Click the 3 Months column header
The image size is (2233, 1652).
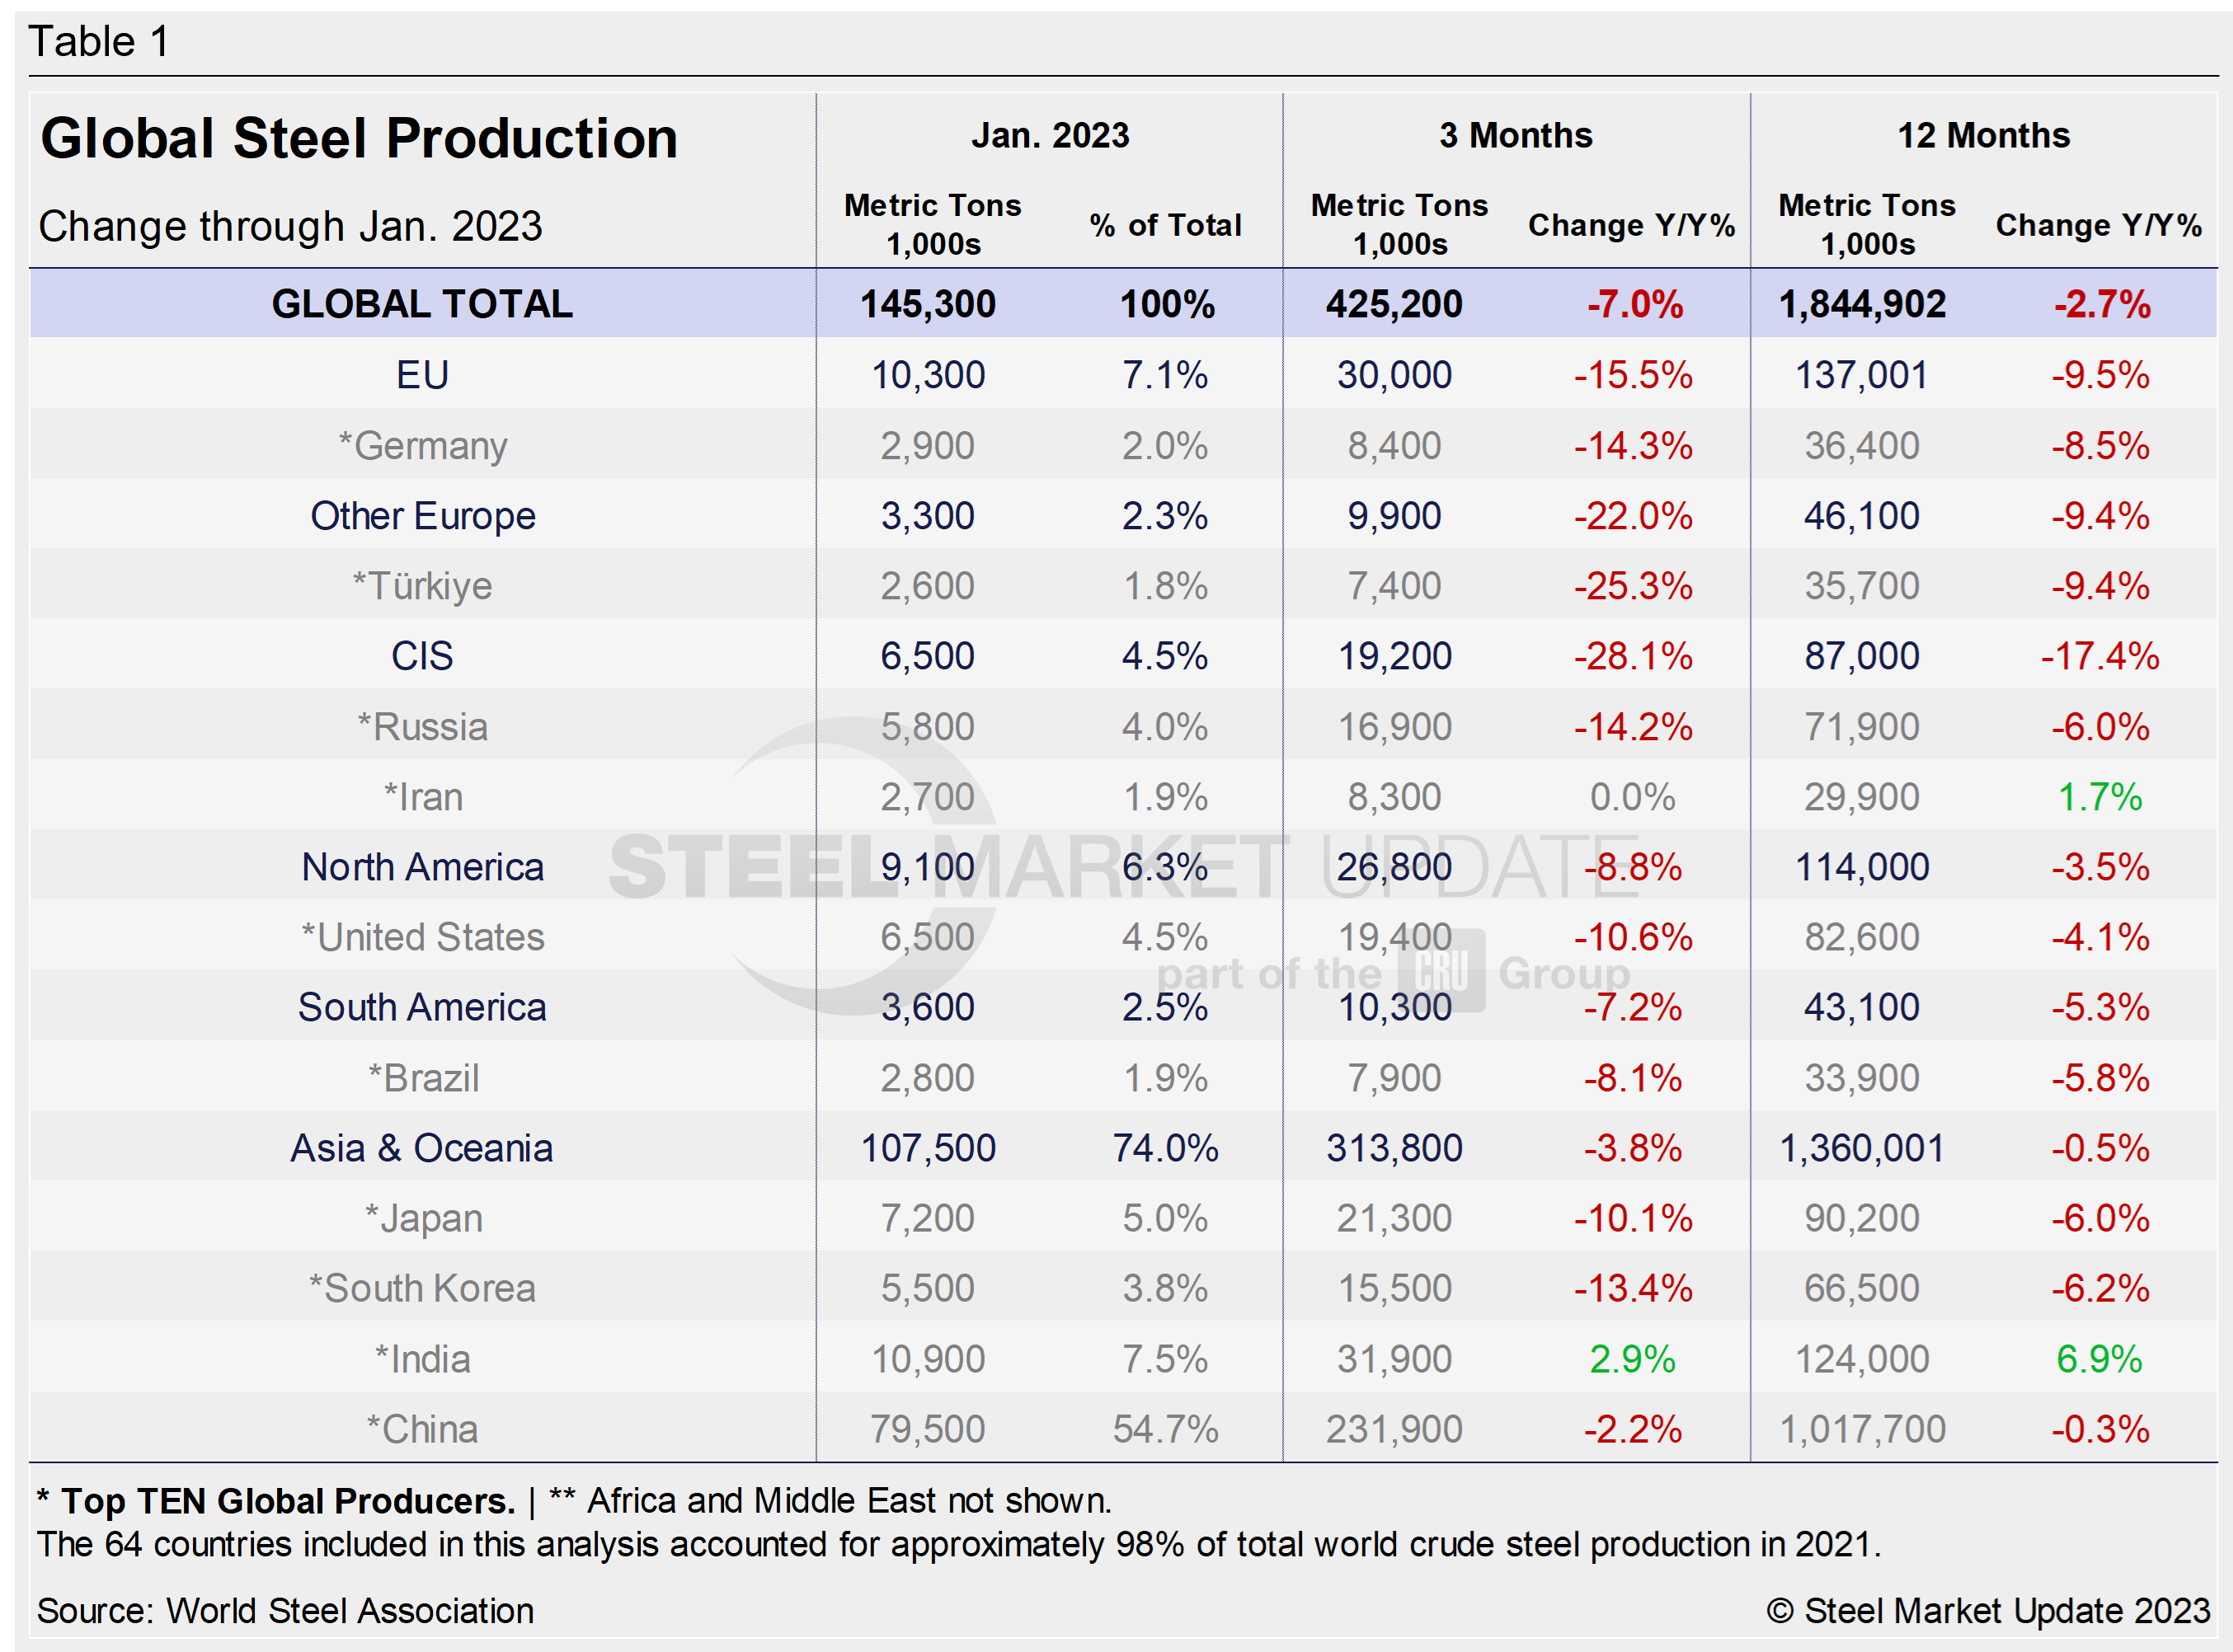1515,135
